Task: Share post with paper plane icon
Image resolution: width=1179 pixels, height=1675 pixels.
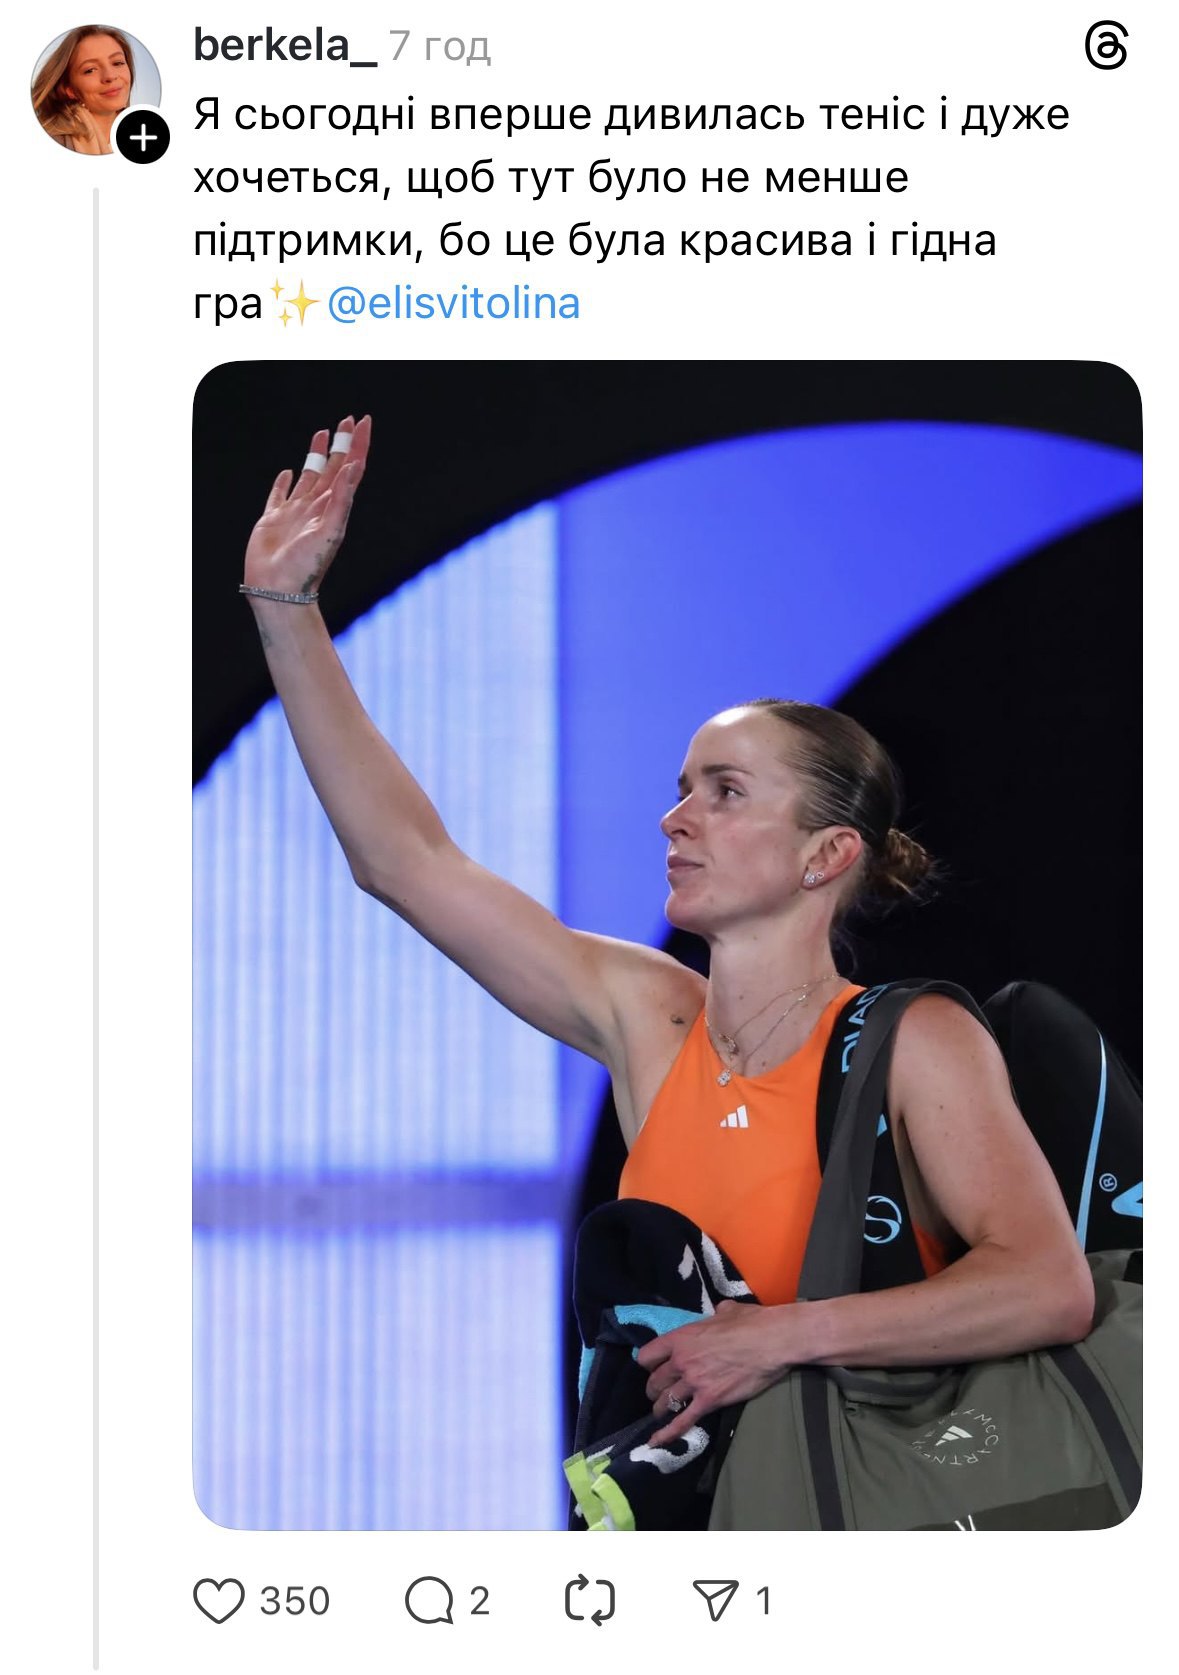Action: (x=715, y=1600)
